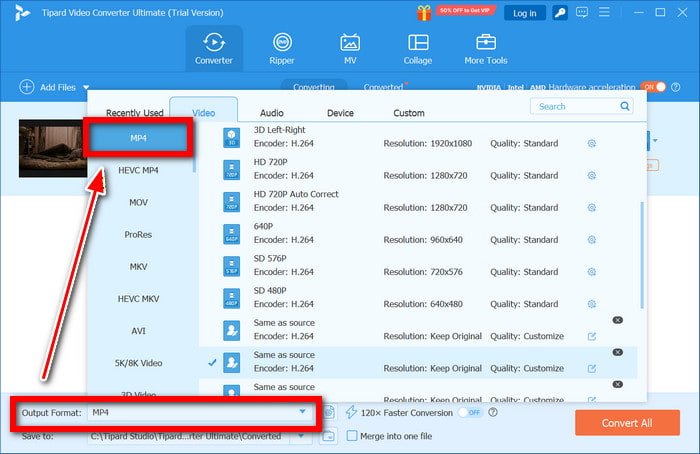Select MKV from the format list
Viewport: 700px width, 454px height.
click(138, 267)
